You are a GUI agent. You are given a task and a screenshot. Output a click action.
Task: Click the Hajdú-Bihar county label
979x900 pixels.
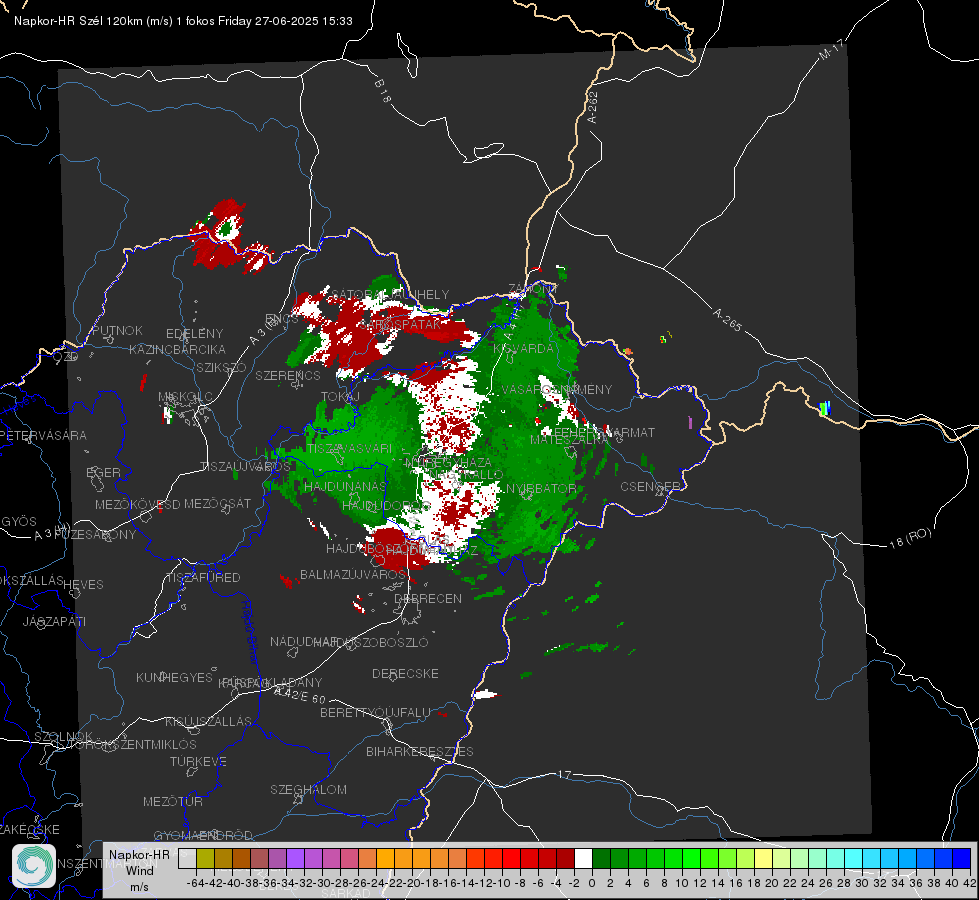tap(250, 632)
